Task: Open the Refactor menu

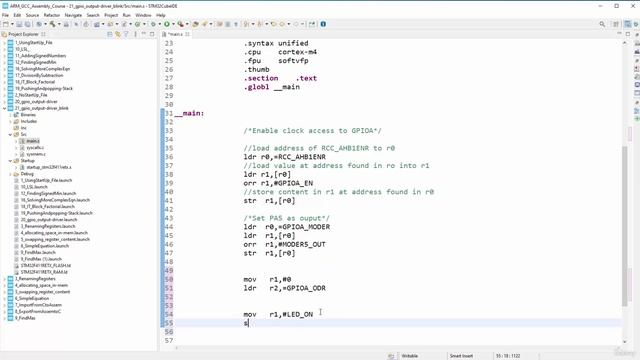Action: pos(52,15)
